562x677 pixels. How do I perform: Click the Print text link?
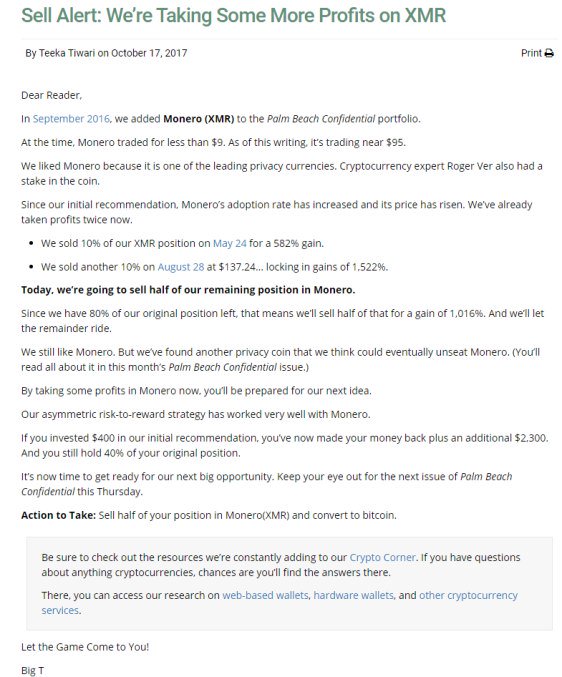tap(531, 53)
